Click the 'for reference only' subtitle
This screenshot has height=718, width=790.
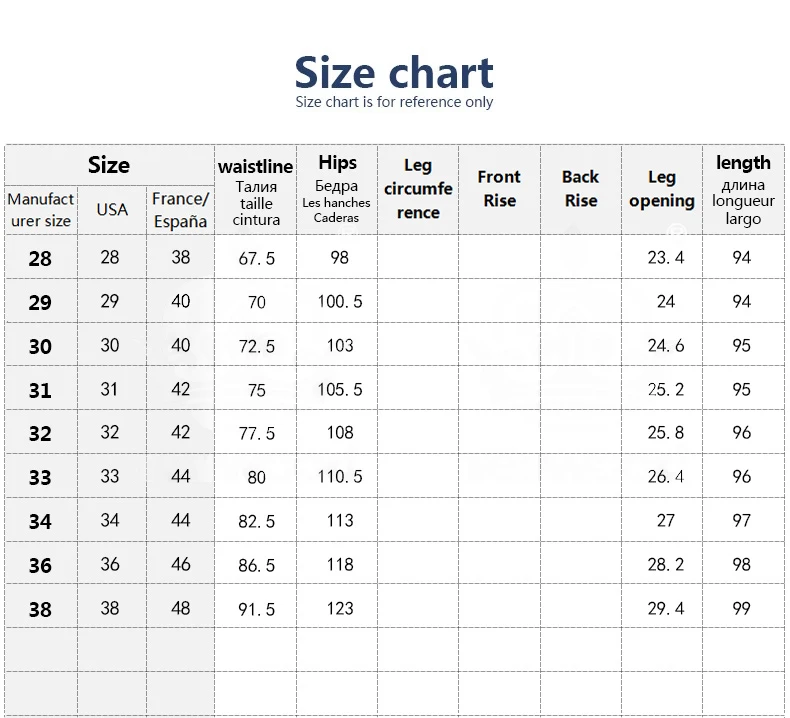tap(393, 102)
